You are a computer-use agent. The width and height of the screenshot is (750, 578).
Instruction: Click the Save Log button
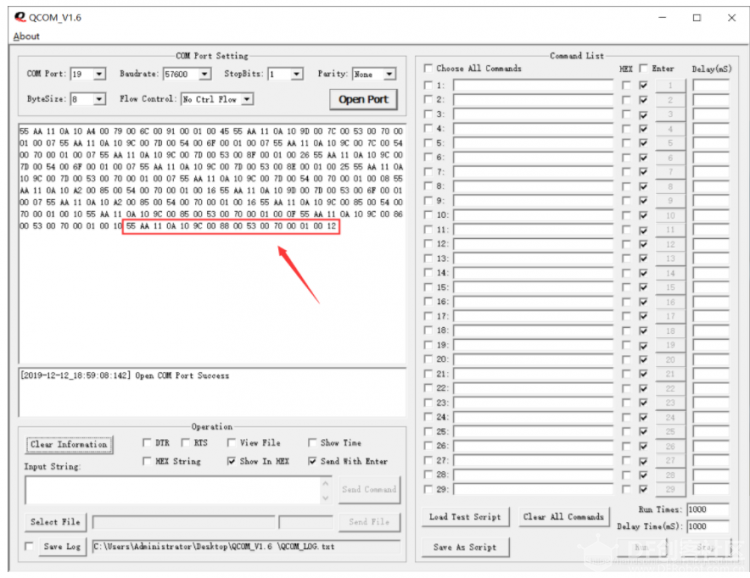(x=62, y=546)
